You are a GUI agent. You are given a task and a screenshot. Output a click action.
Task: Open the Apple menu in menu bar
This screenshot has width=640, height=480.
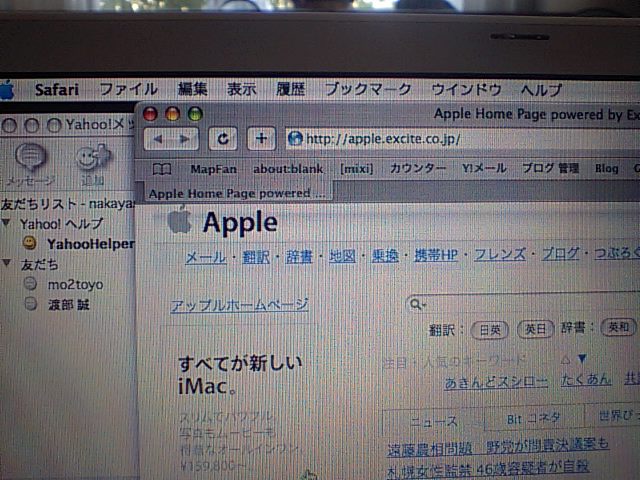6,90
